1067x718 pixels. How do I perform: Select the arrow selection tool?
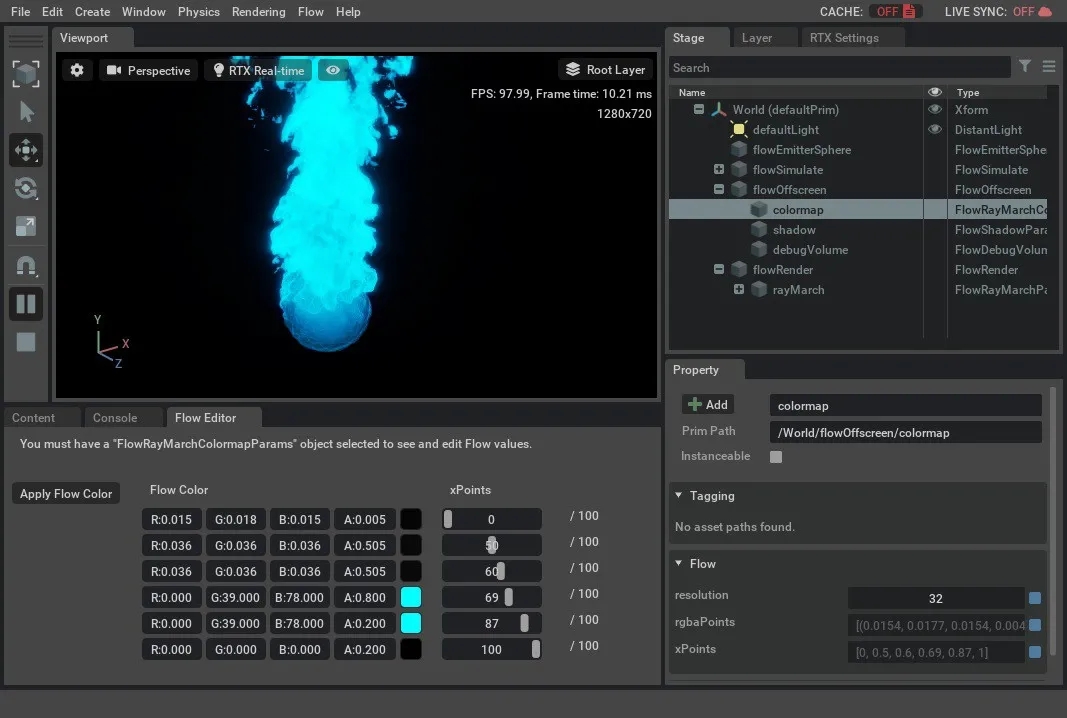coord(26,112)
